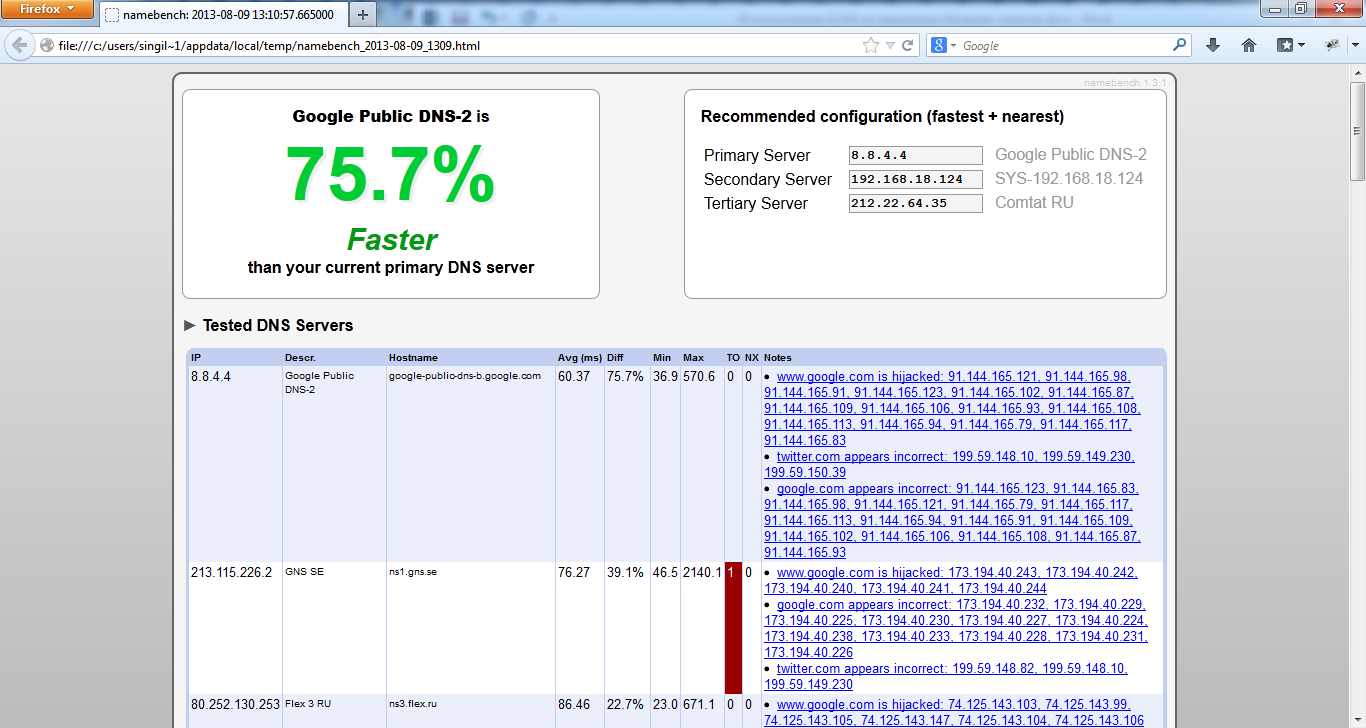1366x728 pixels.
Task: Open the Firefox application menu
Action: pos(47,9)
